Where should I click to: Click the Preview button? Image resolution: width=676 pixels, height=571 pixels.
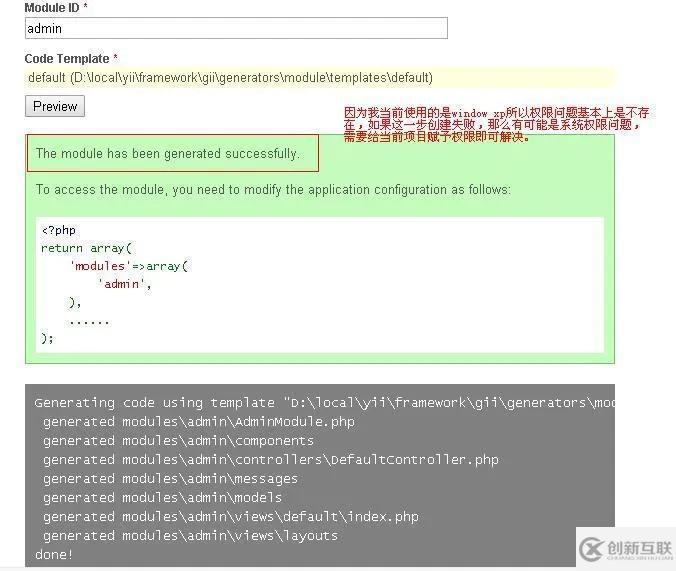point(55,107)
